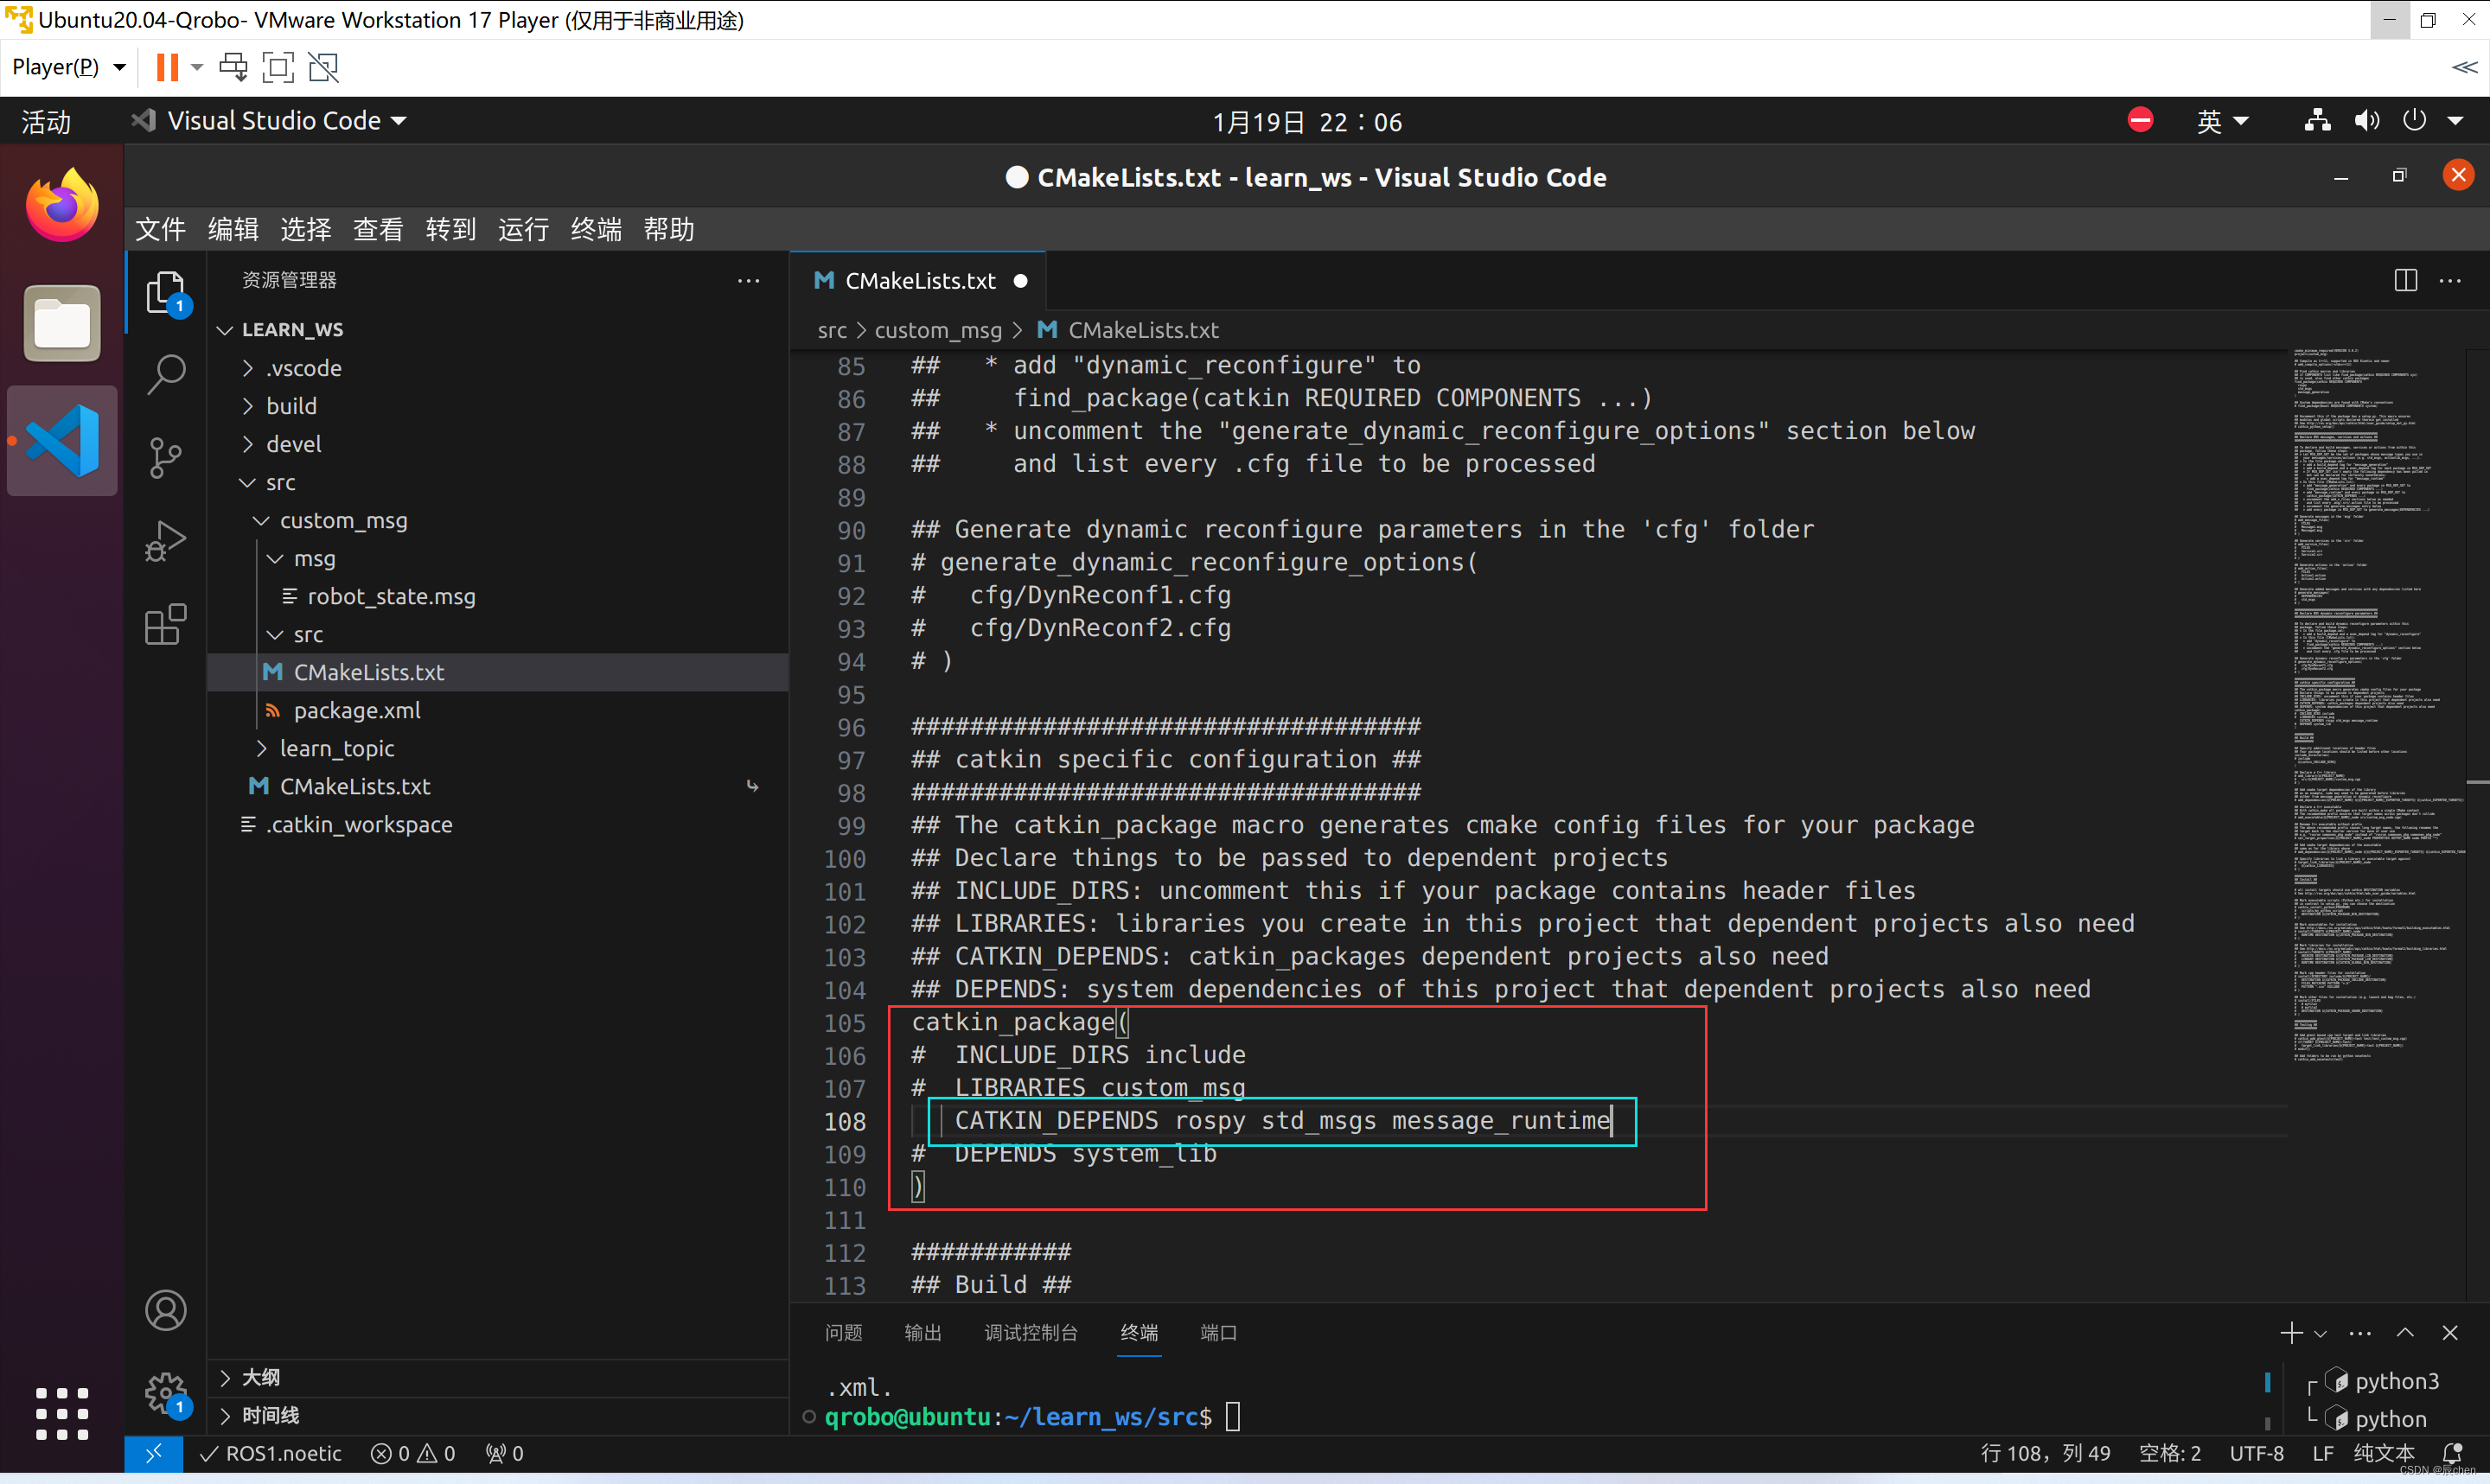Screen dimensions: 2490x1484
Task: Launch Firefox from the Ubuntu dock
Action: 62,205
